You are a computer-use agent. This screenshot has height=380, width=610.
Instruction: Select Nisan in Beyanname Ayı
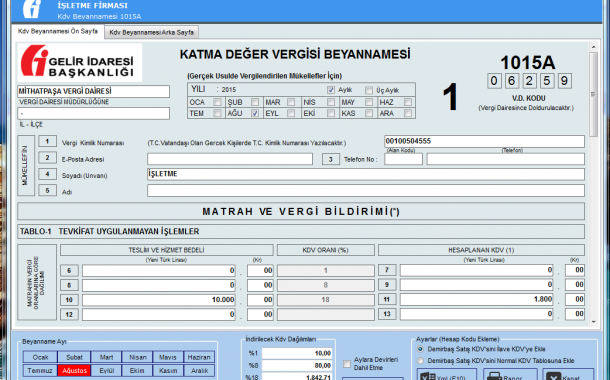tap(137, 357)
